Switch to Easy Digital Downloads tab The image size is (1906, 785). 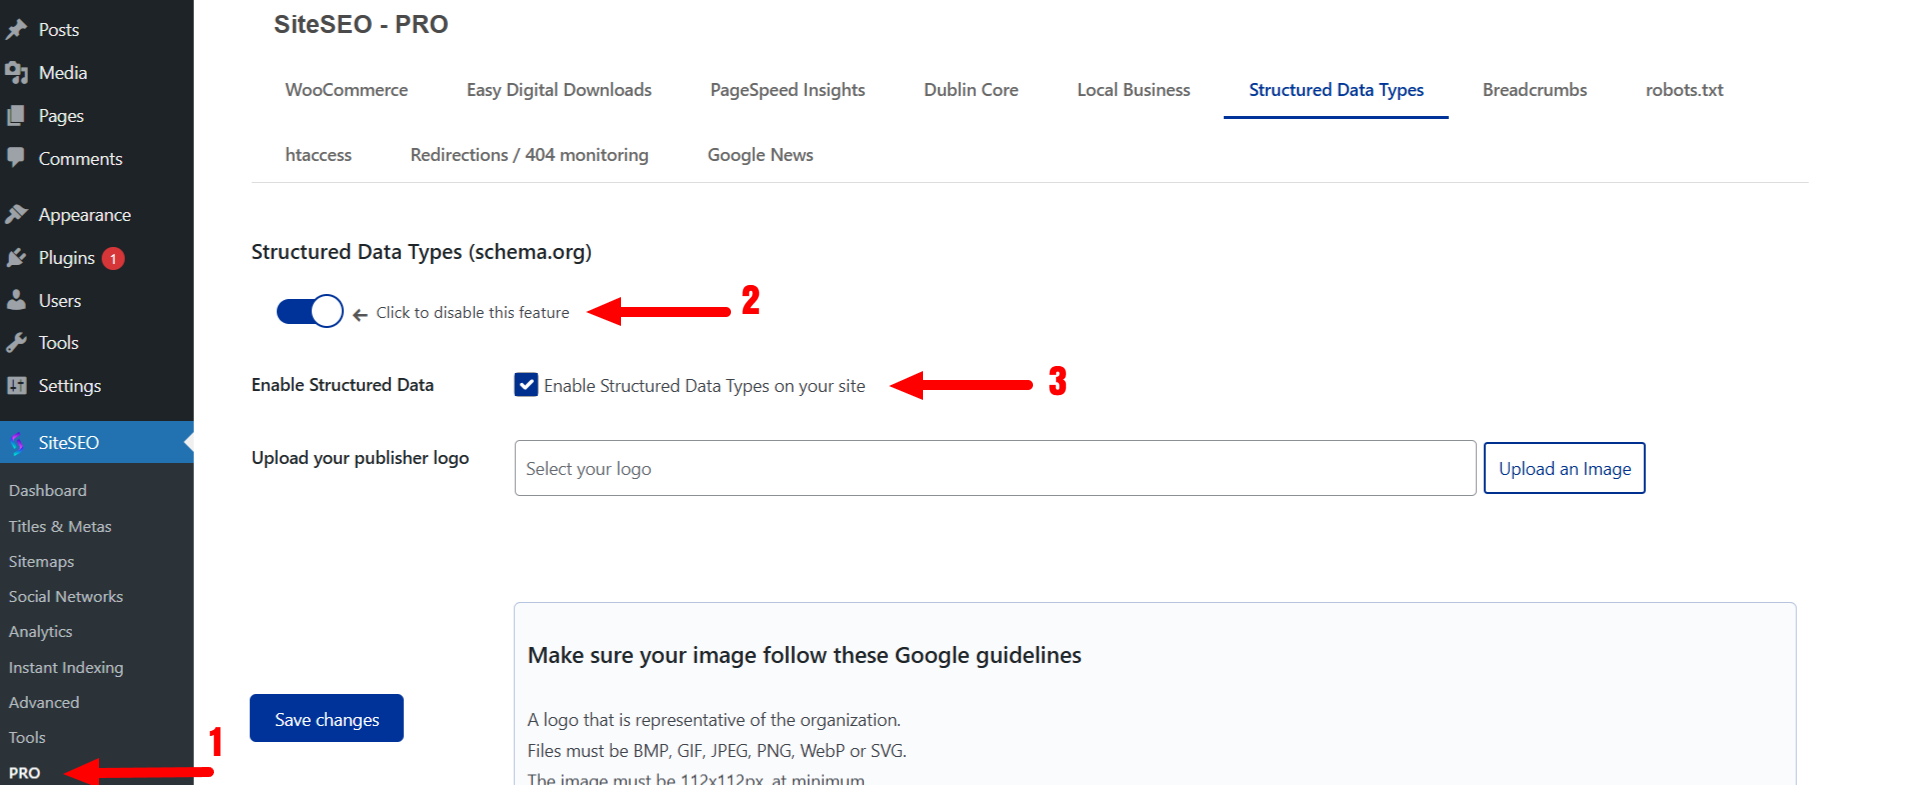(x=559, y=90)
